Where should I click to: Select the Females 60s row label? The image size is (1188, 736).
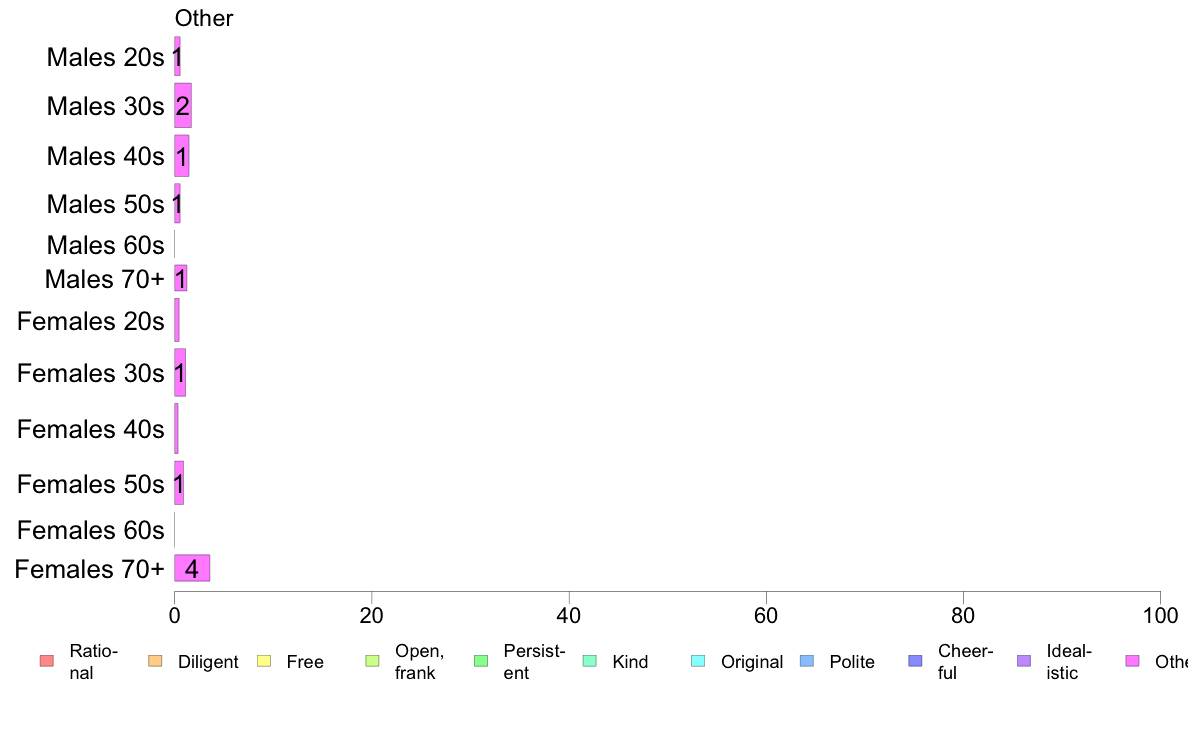tap(90, 530)
